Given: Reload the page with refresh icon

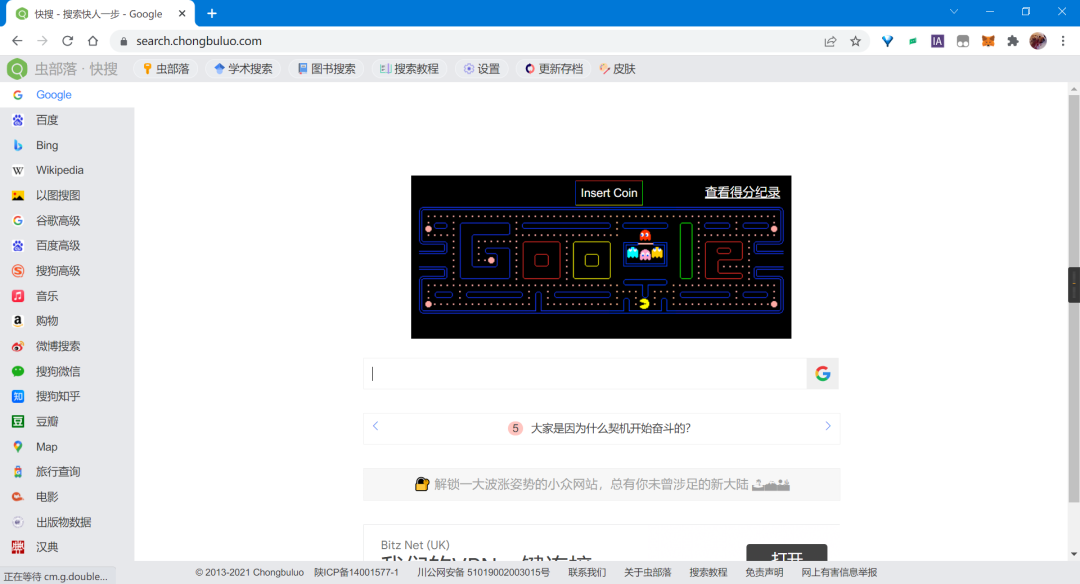Looking at the screenshot, I should [68, 41].
